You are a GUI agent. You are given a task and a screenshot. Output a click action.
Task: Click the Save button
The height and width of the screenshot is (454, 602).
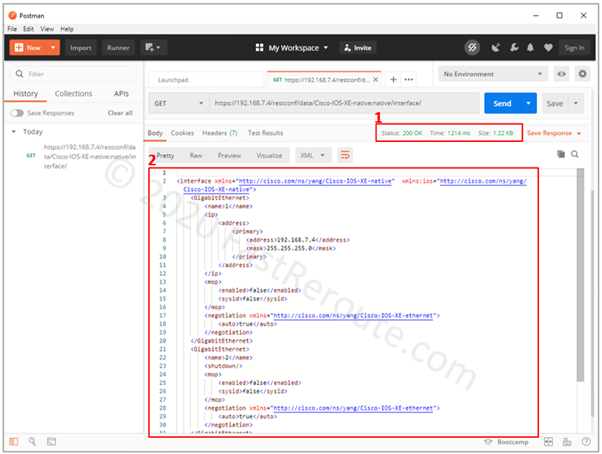[555, 103]
